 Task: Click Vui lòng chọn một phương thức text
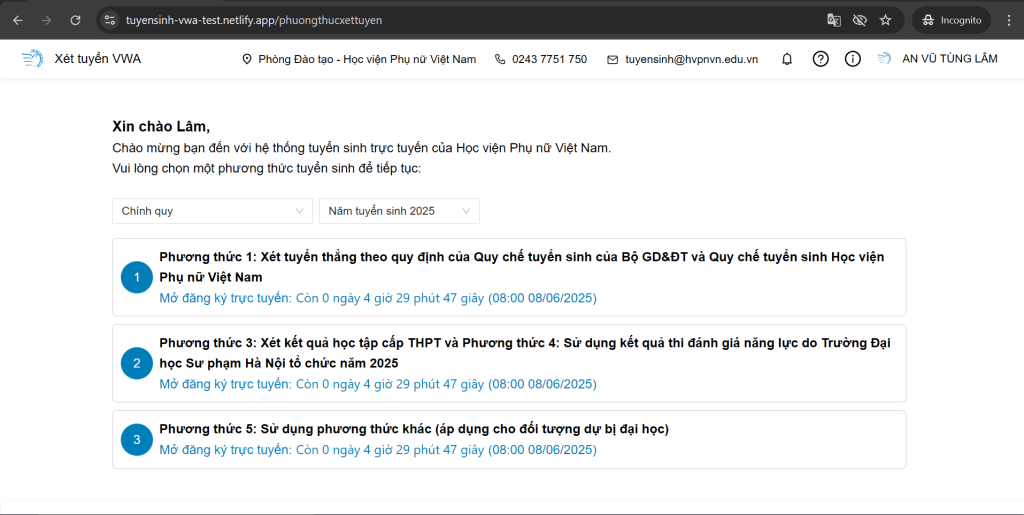(266, 168)
